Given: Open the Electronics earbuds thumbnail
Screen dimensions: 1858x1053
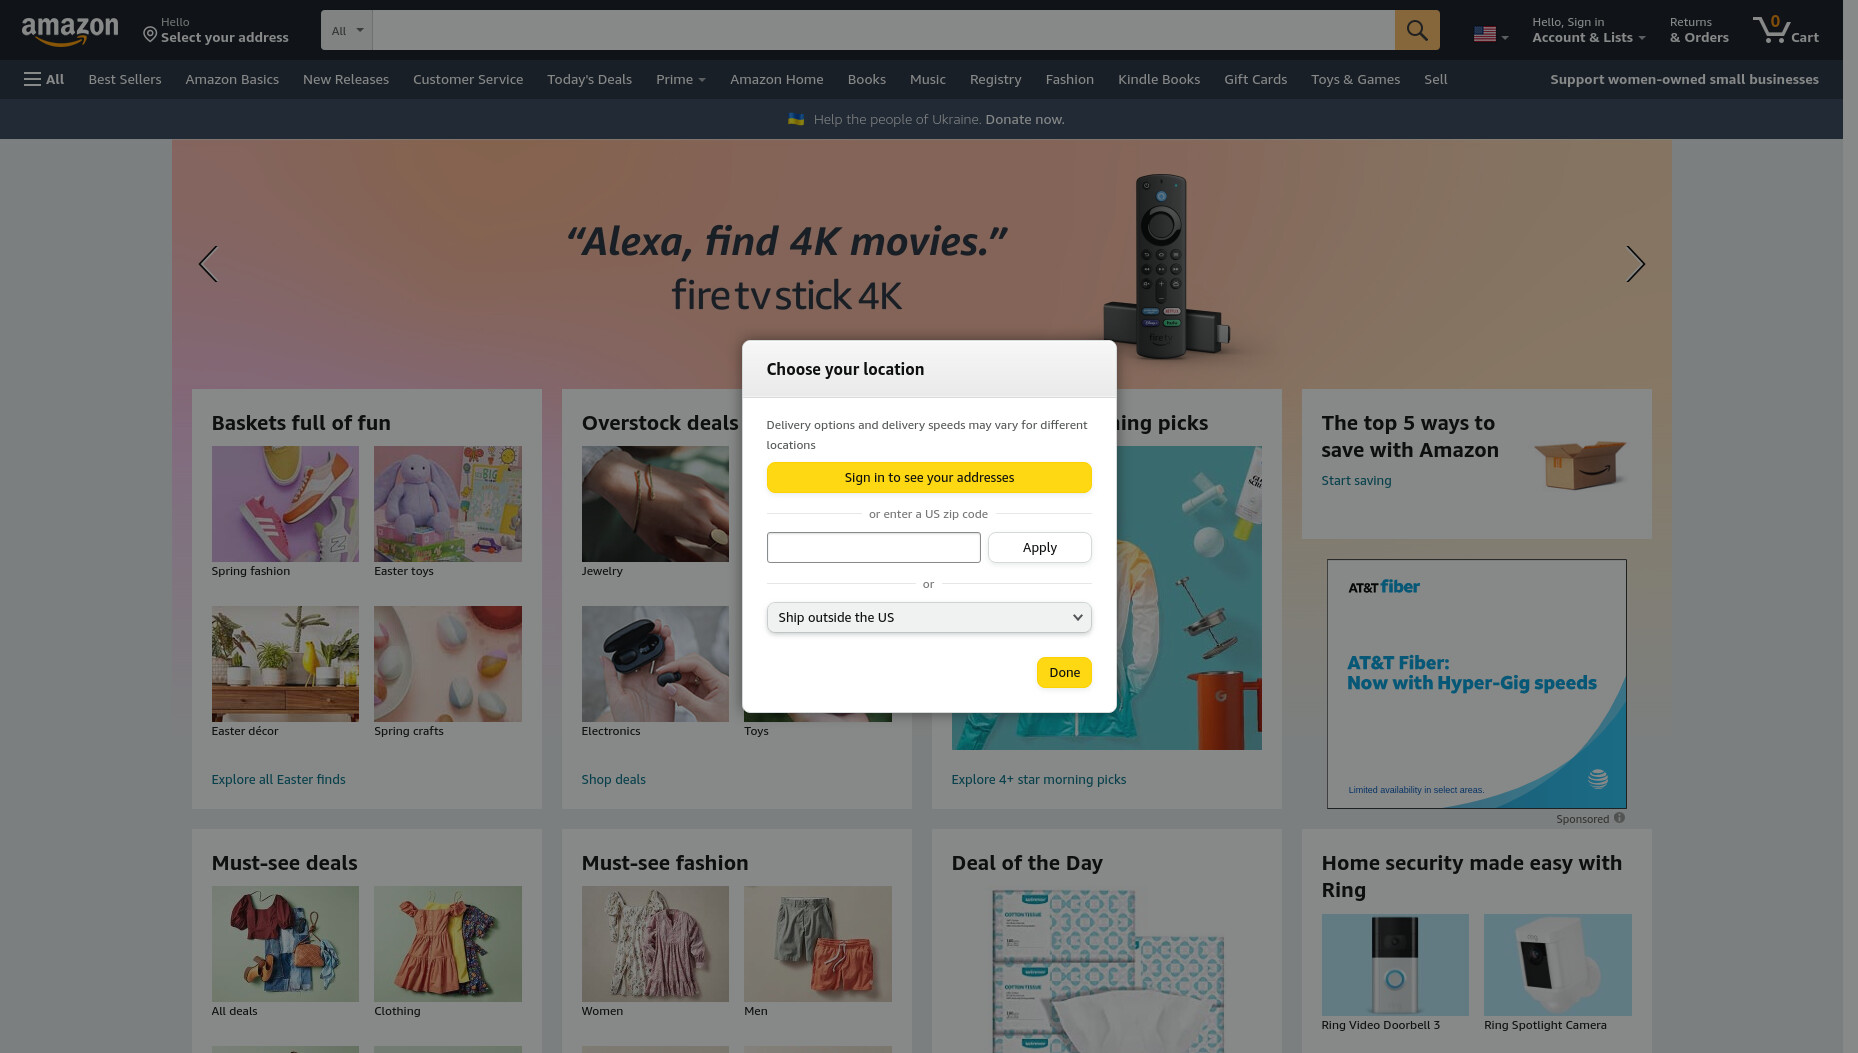Looking at the screenshot, I should [x=655, y=664].
